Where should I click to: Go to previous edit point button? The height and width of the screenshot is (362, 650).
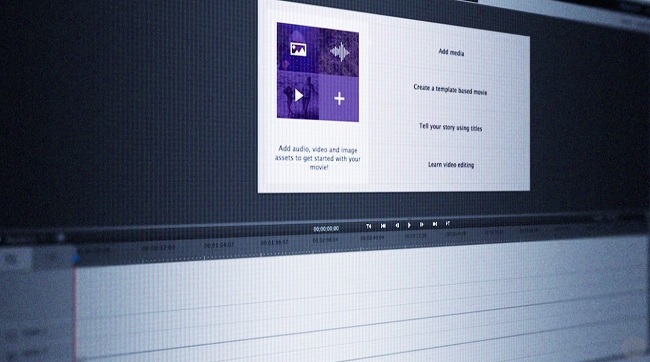click(x=383, y=226)
